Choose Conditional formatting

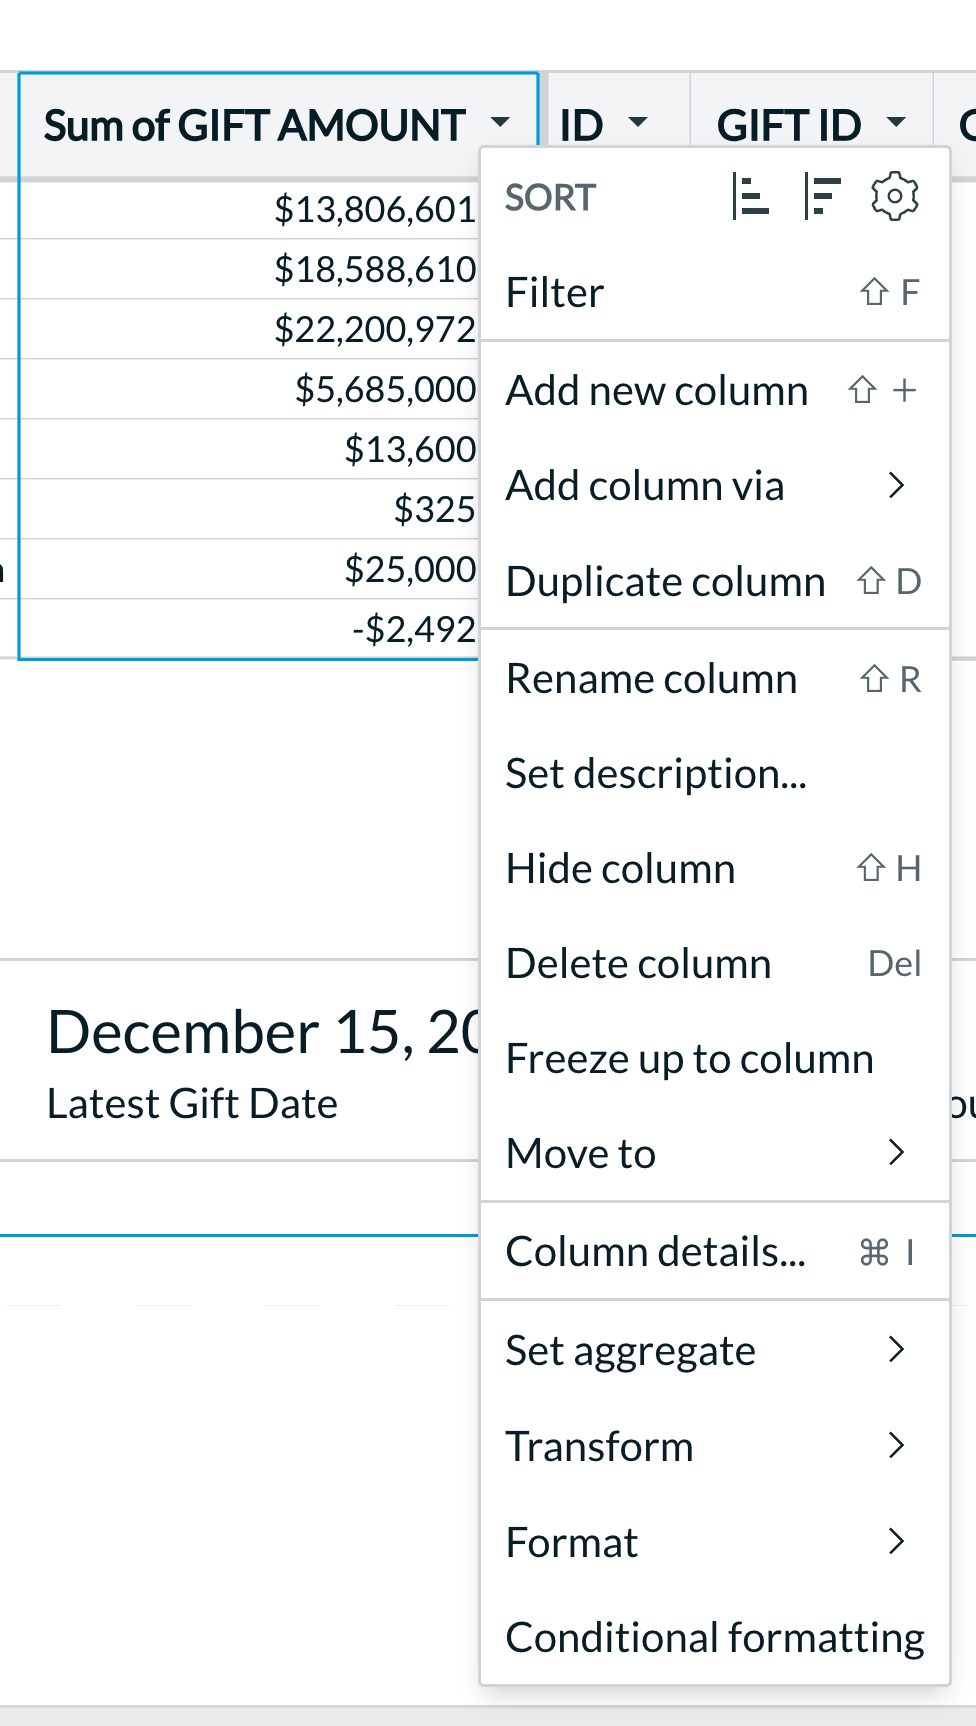pyautogui.click(x=714, y=1638)
